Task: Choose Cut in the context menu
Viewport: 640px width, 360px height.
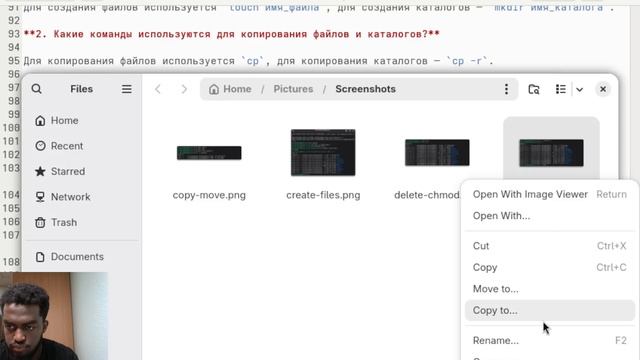Action: 549,246
